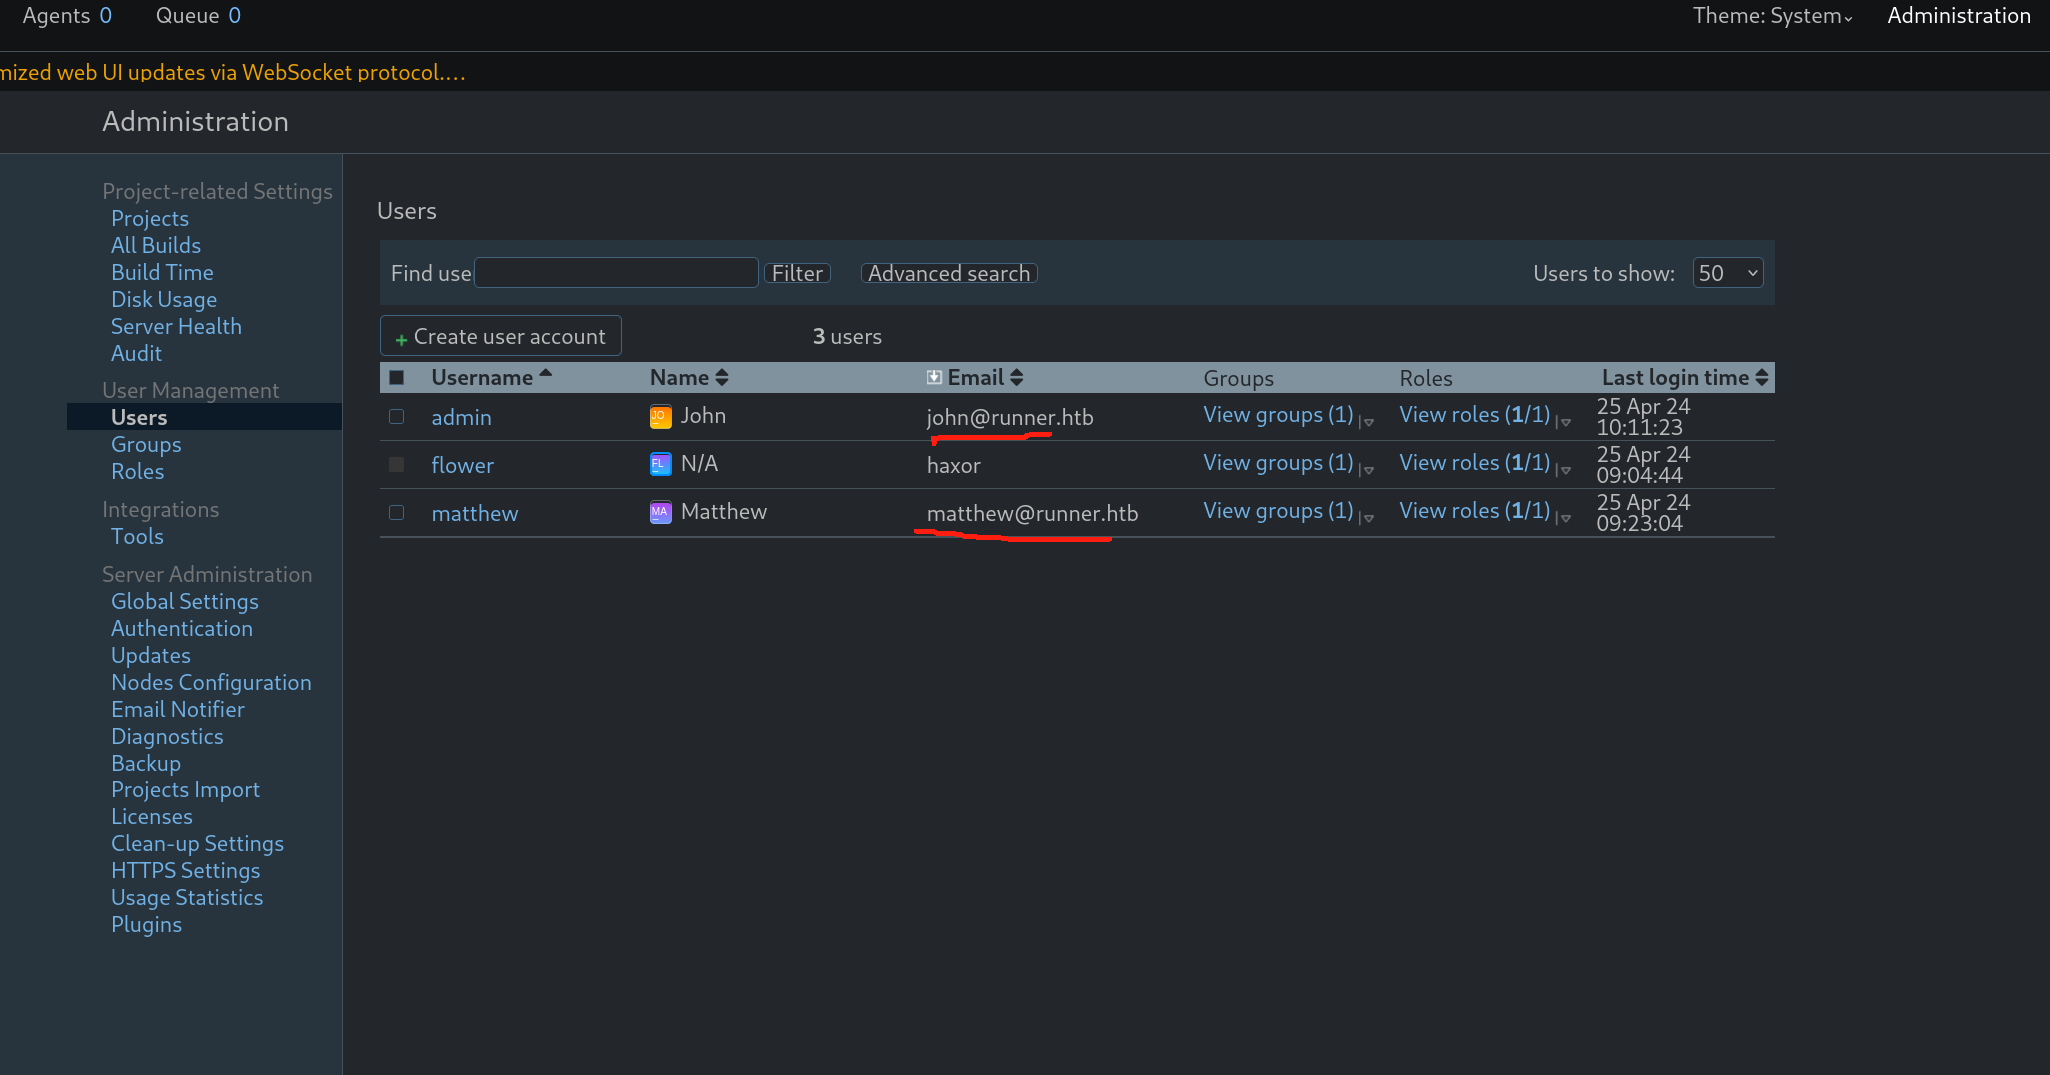Open Projects in the sidebar

(150, 218)
